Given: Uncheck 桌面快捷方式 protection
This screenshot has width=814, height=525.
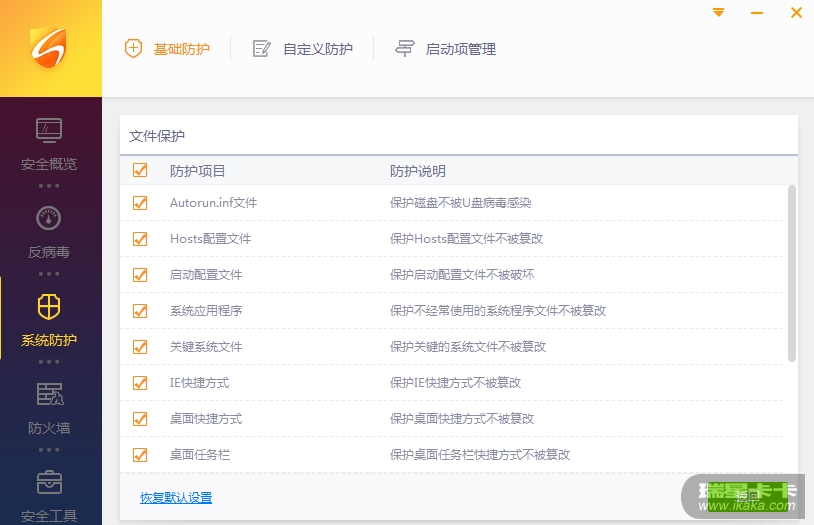Looking at the screenshot, I should (140, 419).
